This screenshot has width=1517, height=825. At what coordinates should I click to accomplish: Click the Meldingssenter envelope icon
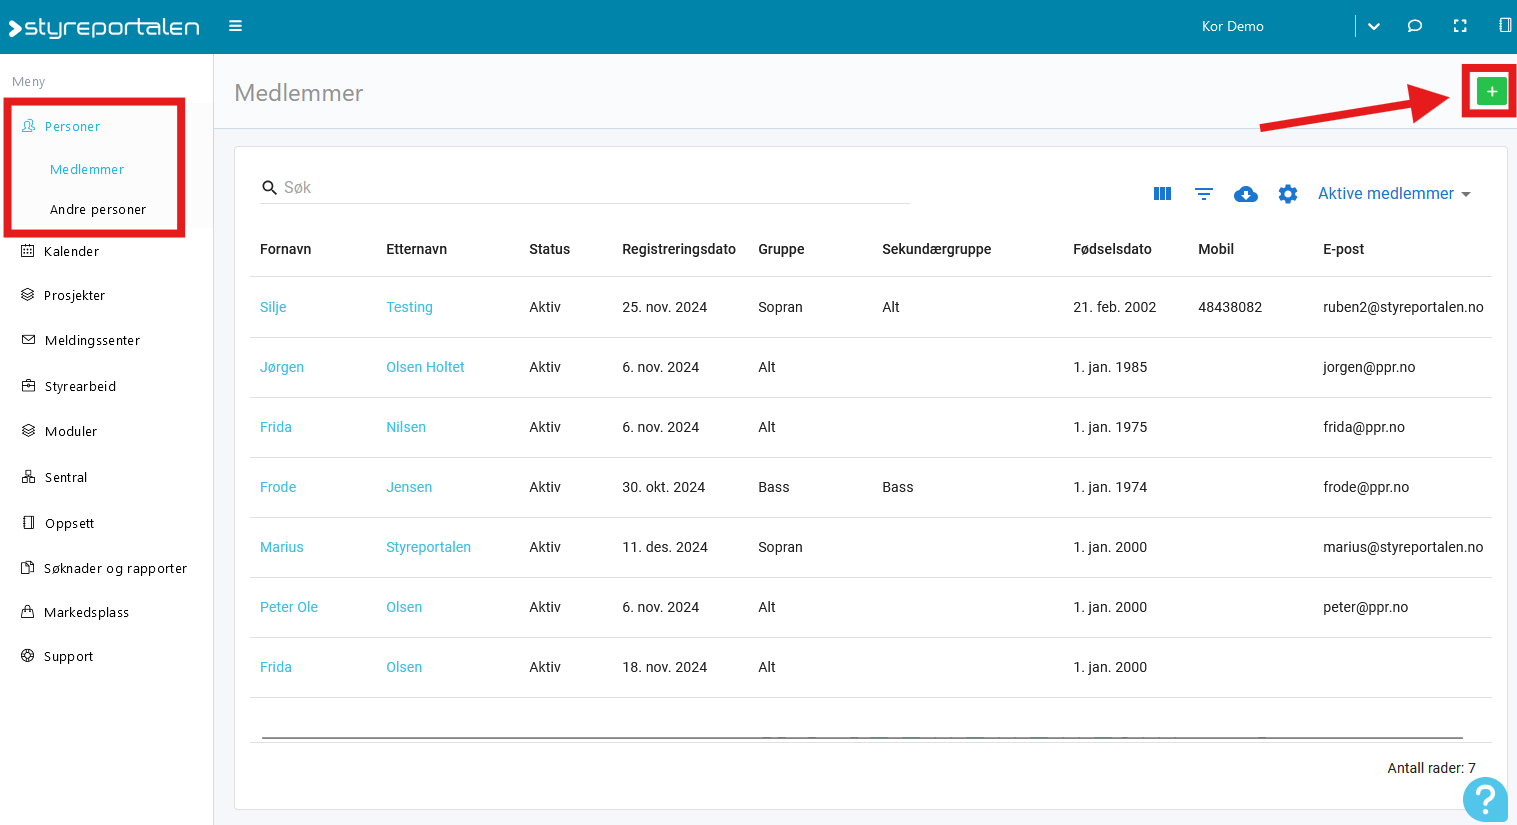[28, 340]
